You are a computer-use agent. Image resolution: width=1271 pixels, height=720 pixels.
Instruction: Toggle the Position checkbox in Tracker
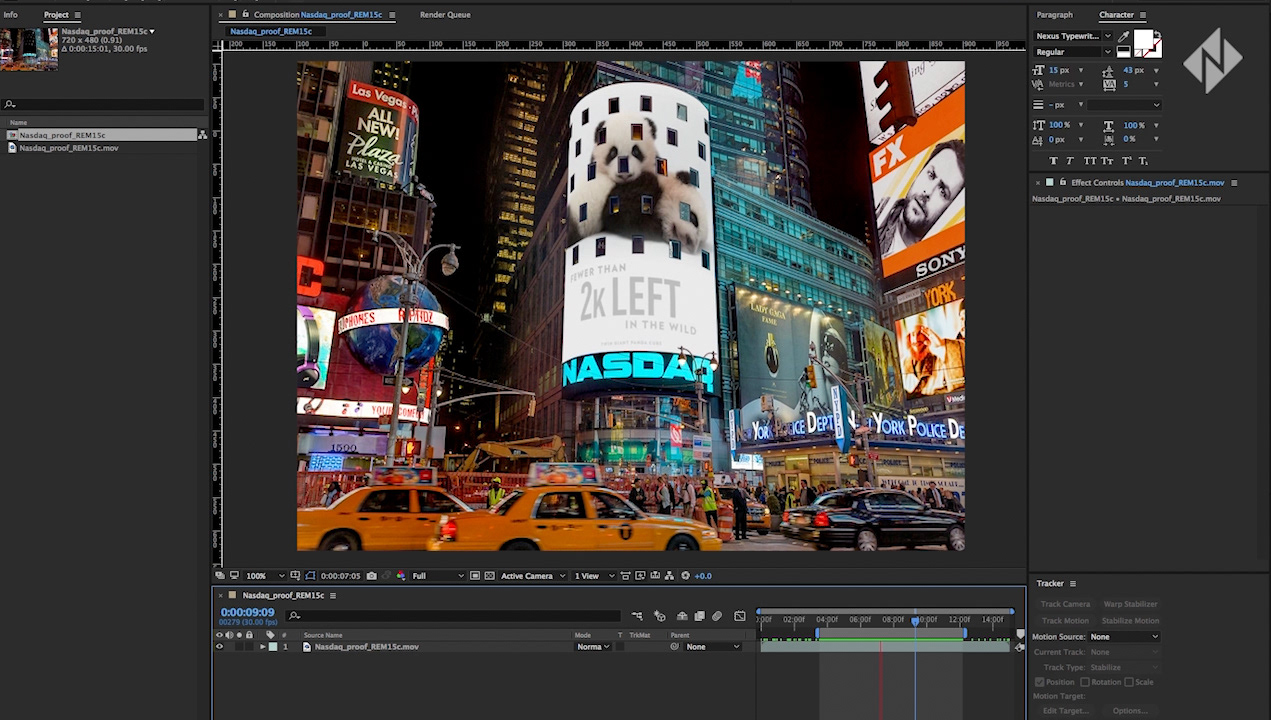point(1040,682)
